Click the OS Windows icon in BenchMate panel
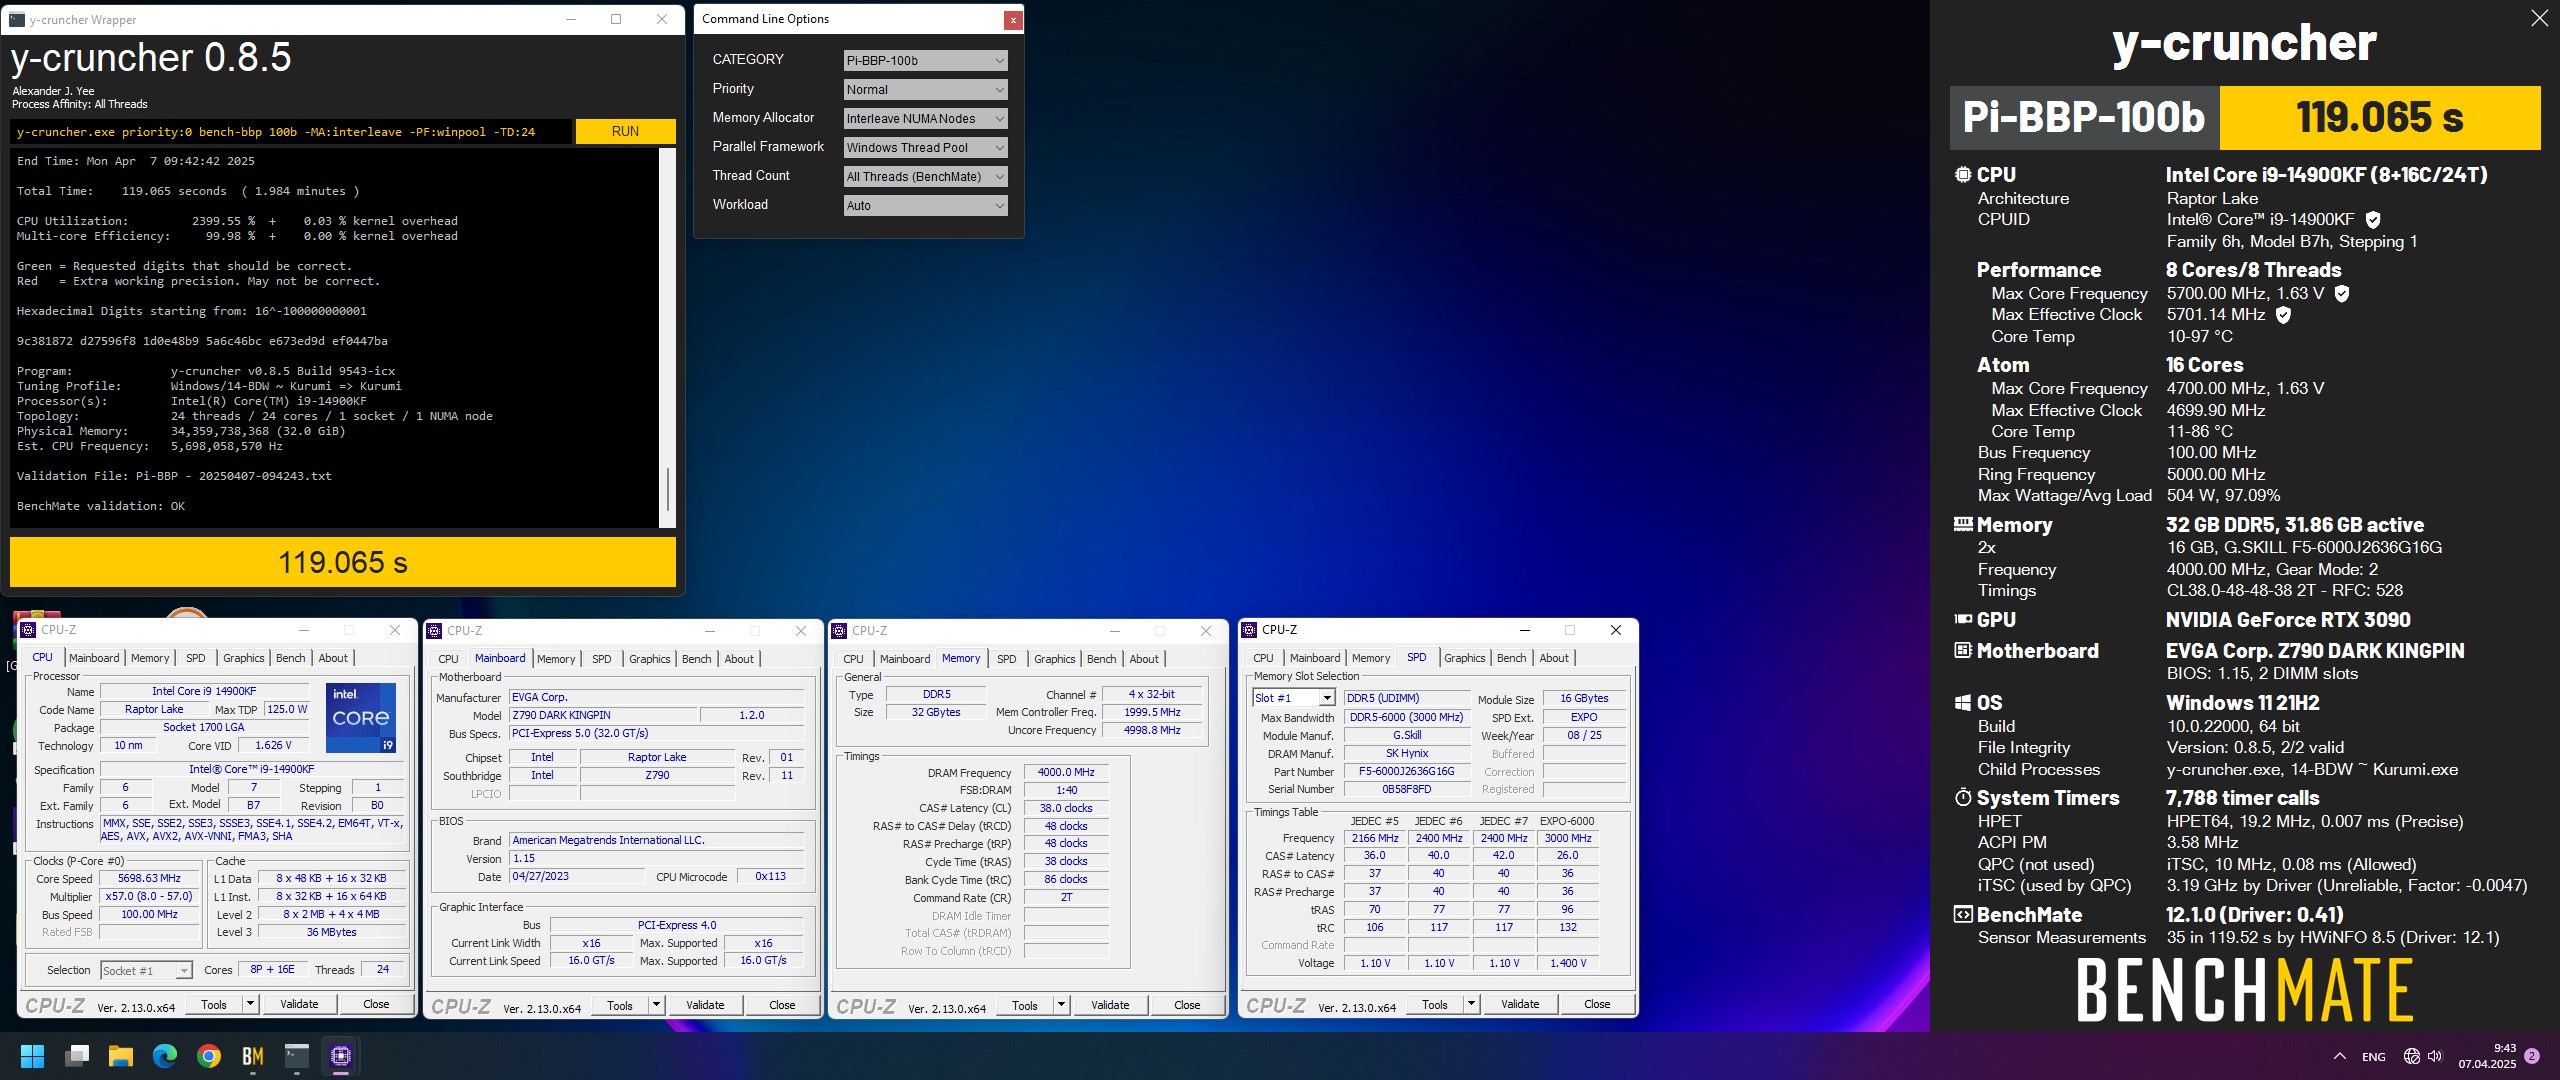Screen dimensions: 2560x1080 (x=1963, y=703)
